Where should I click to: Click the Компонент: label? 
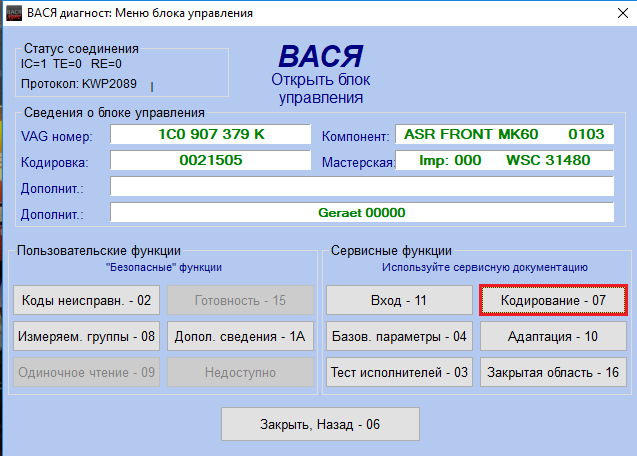[355, 136]
